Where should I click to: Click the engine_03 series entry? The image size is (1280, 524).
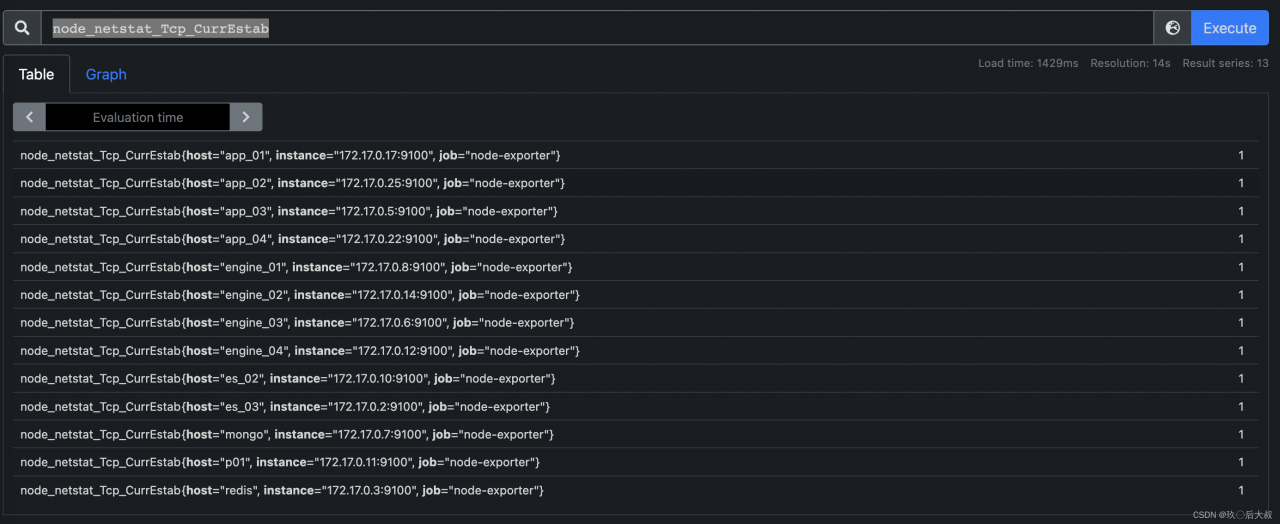pyautogui.click(x=635, y=323)
